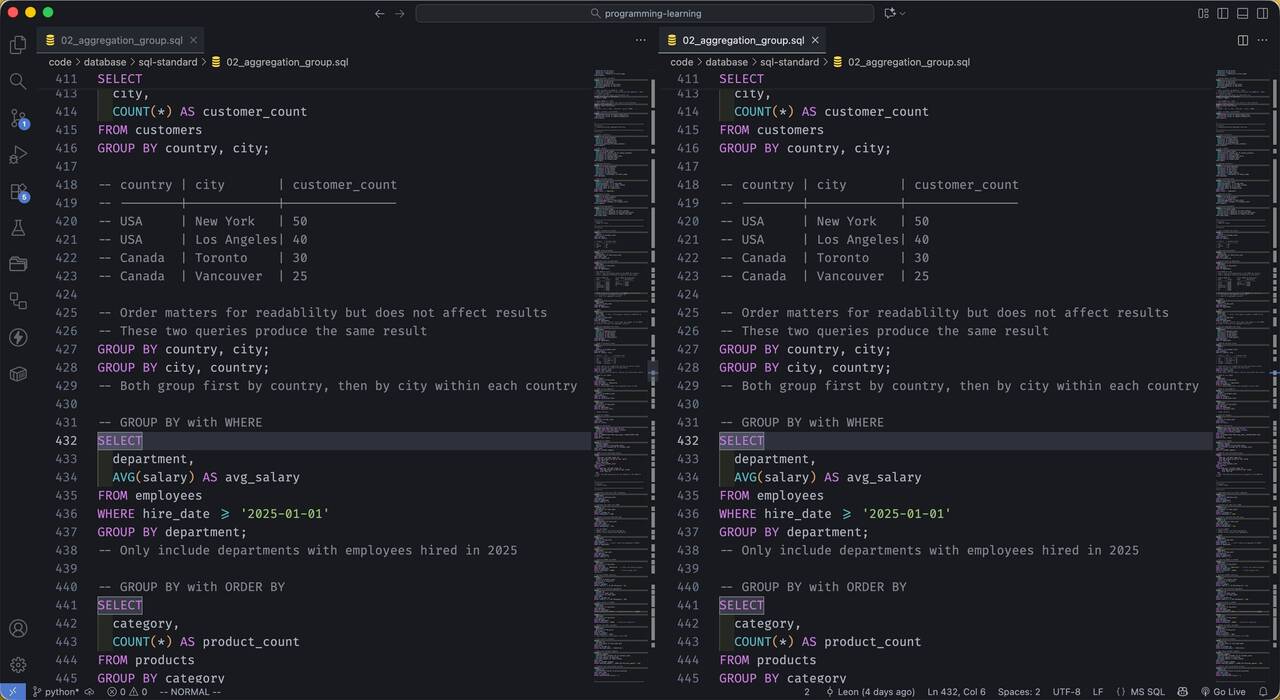
Task: Click 'code' in the left breadcrumb
Action: tap(60, 62)
